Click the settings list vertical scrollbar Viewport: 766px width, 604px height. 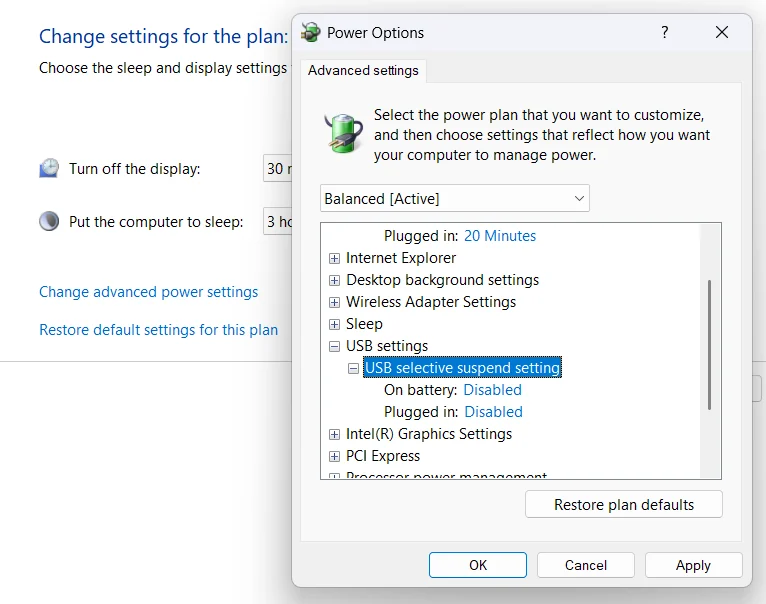[710, 344]
